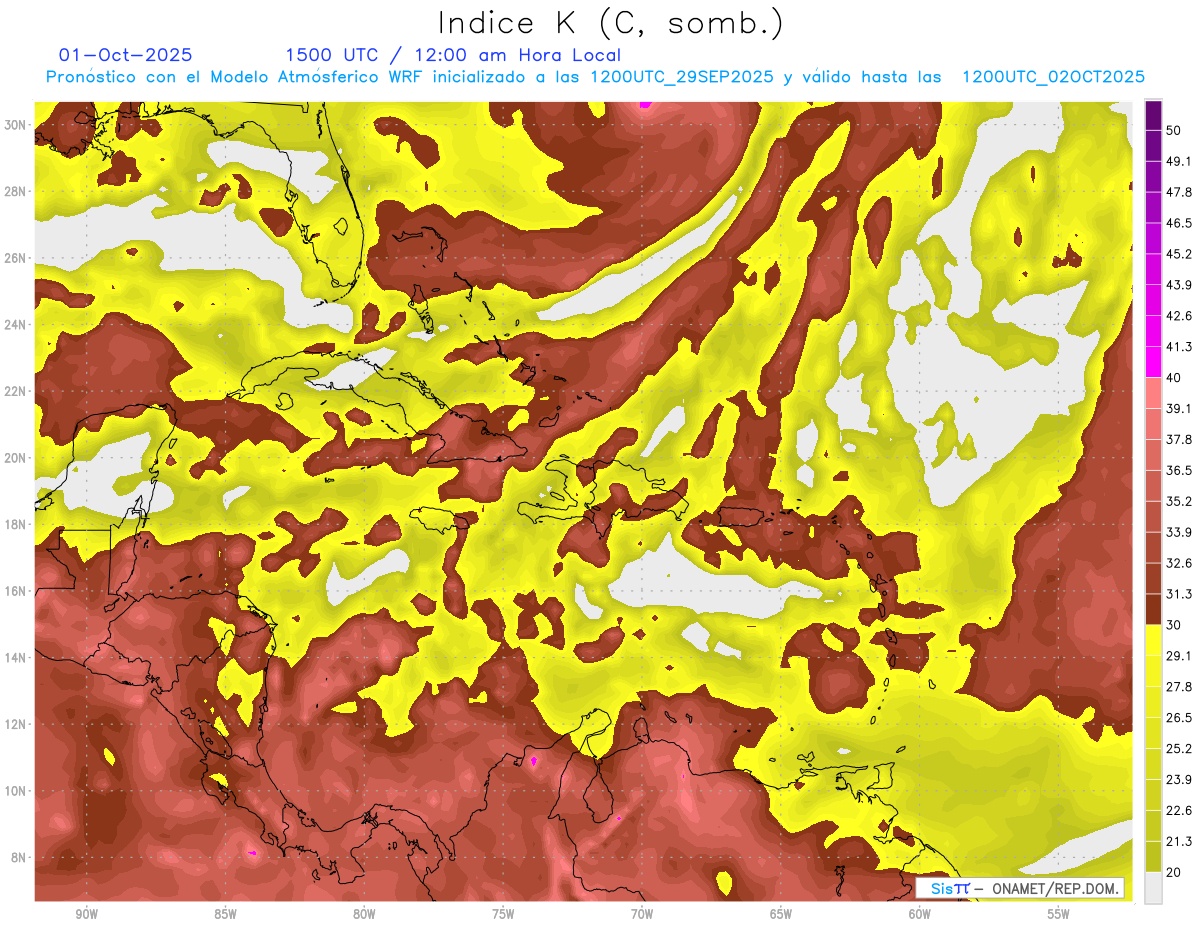Click colorbar value 22.6
1200x927 pixels.
click(1179, 810)
